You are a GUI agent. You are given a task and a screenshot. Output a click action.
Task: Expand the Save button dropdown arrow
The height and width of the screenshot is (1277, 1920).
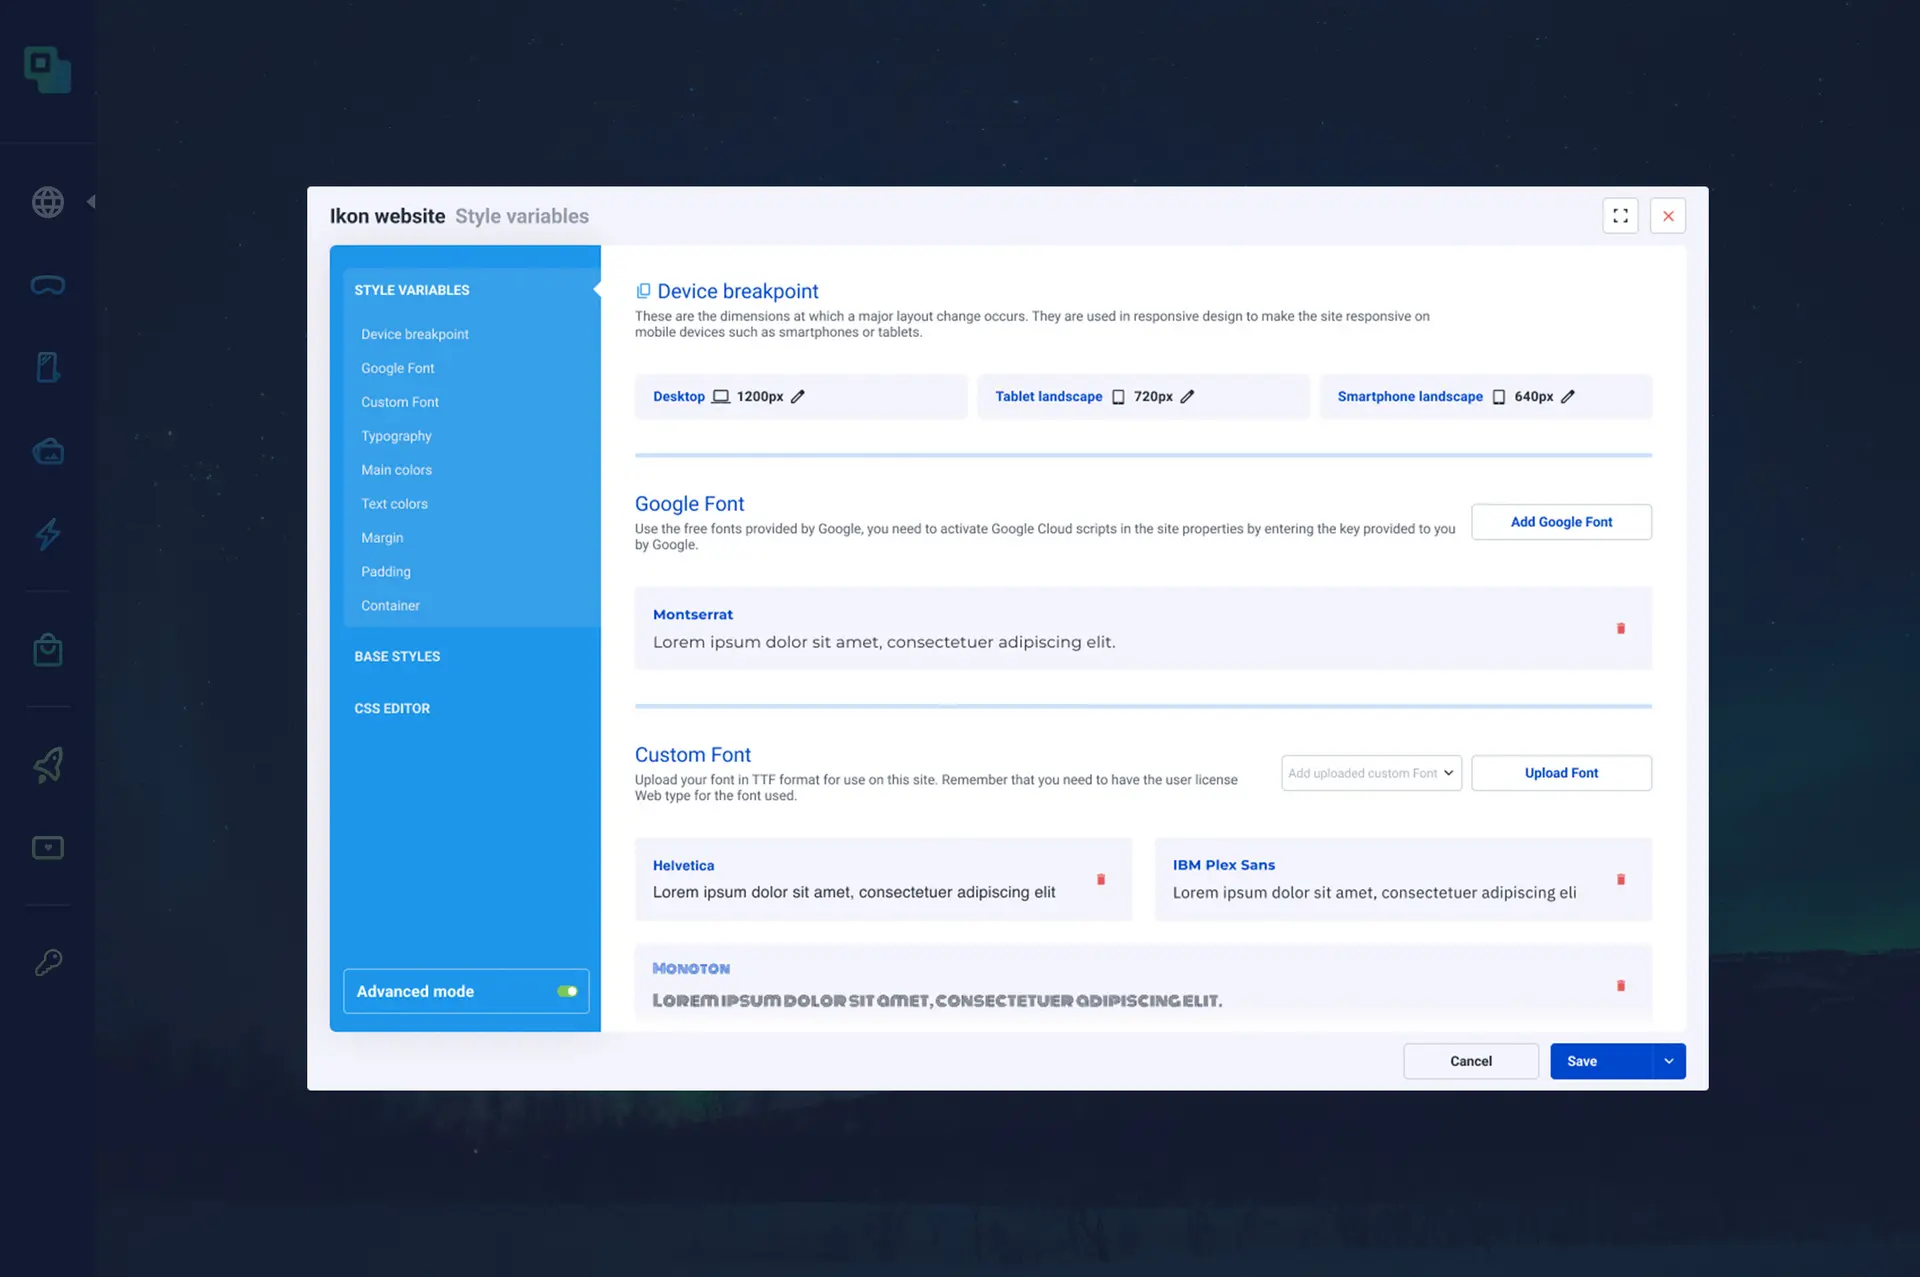tap(1668, 1061)
